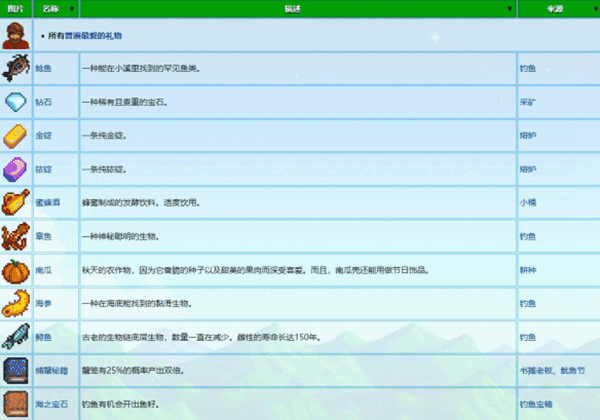Click the pumpkin (南瓜) image
Screen dimensions: 600x420
[x=16, y=270]
